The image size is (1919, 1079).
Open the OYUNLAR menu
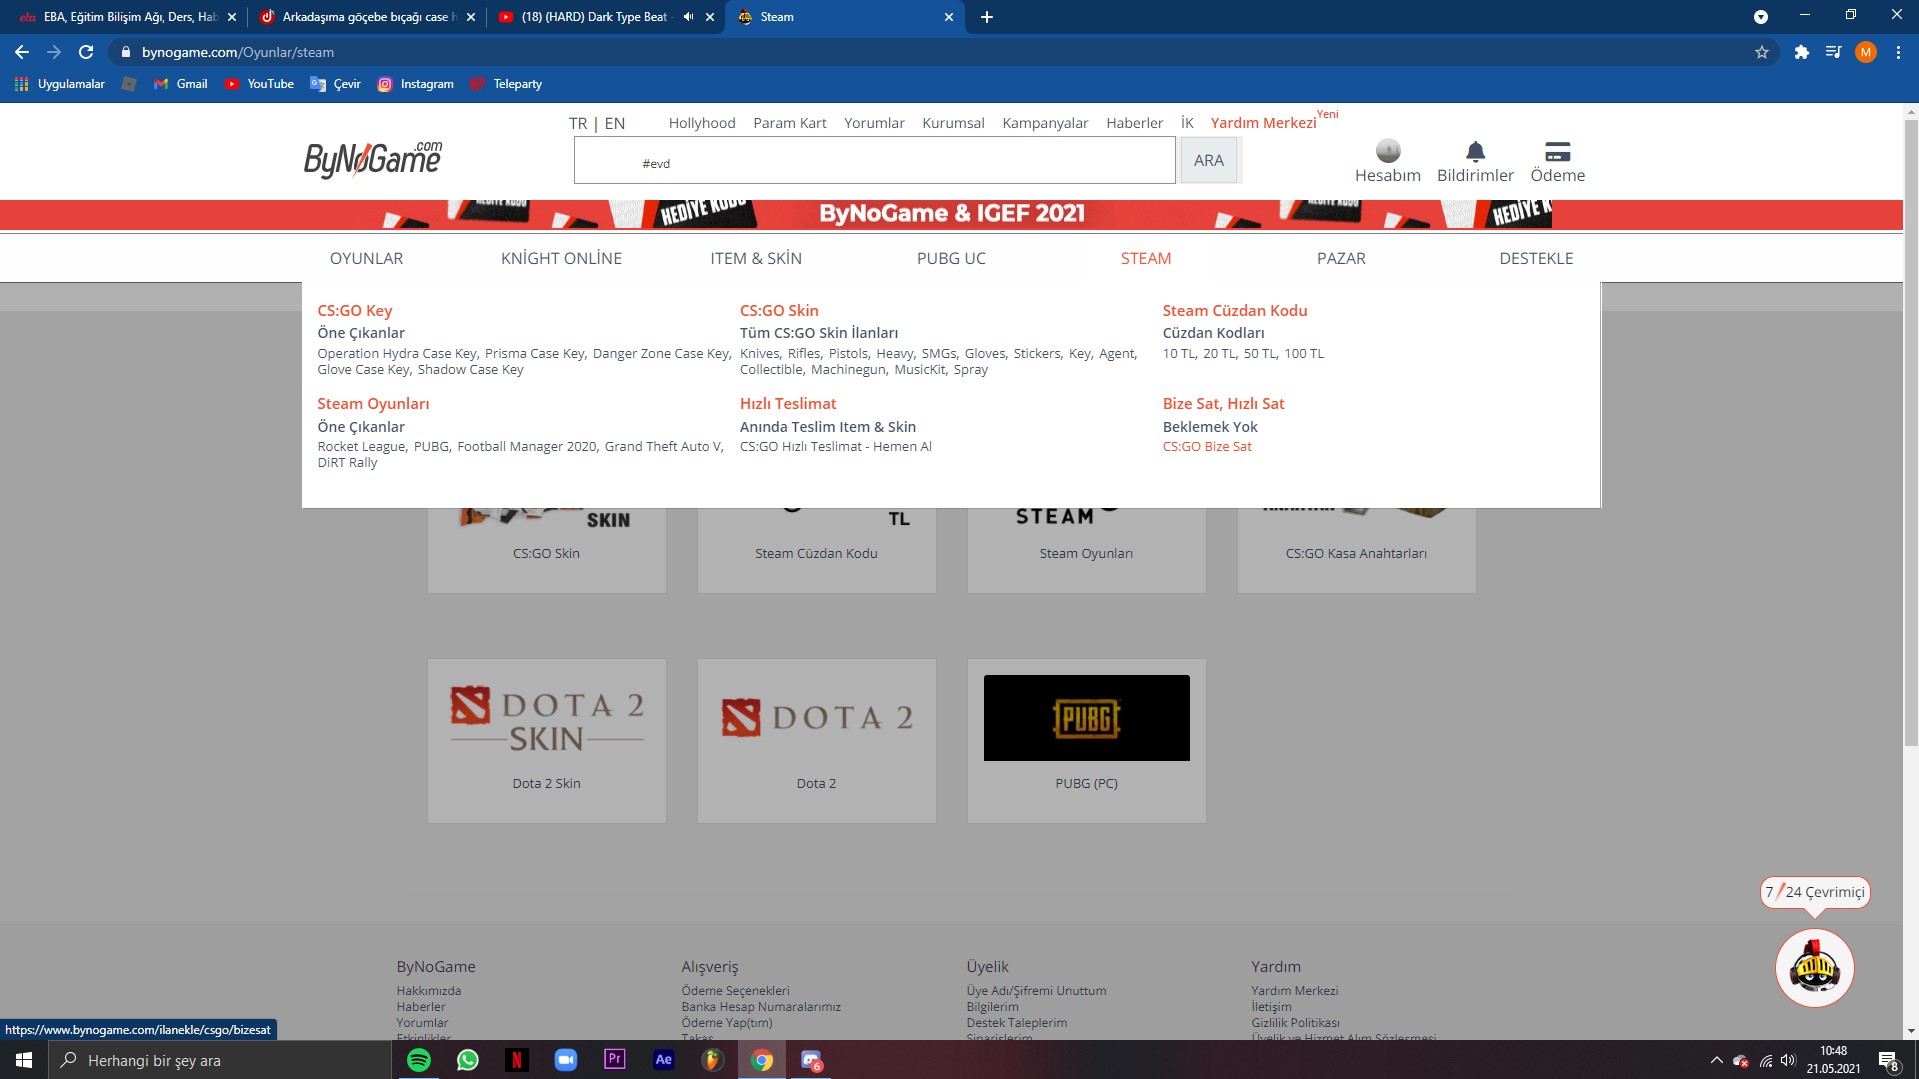pyautogui.click(x=367, y=258)
